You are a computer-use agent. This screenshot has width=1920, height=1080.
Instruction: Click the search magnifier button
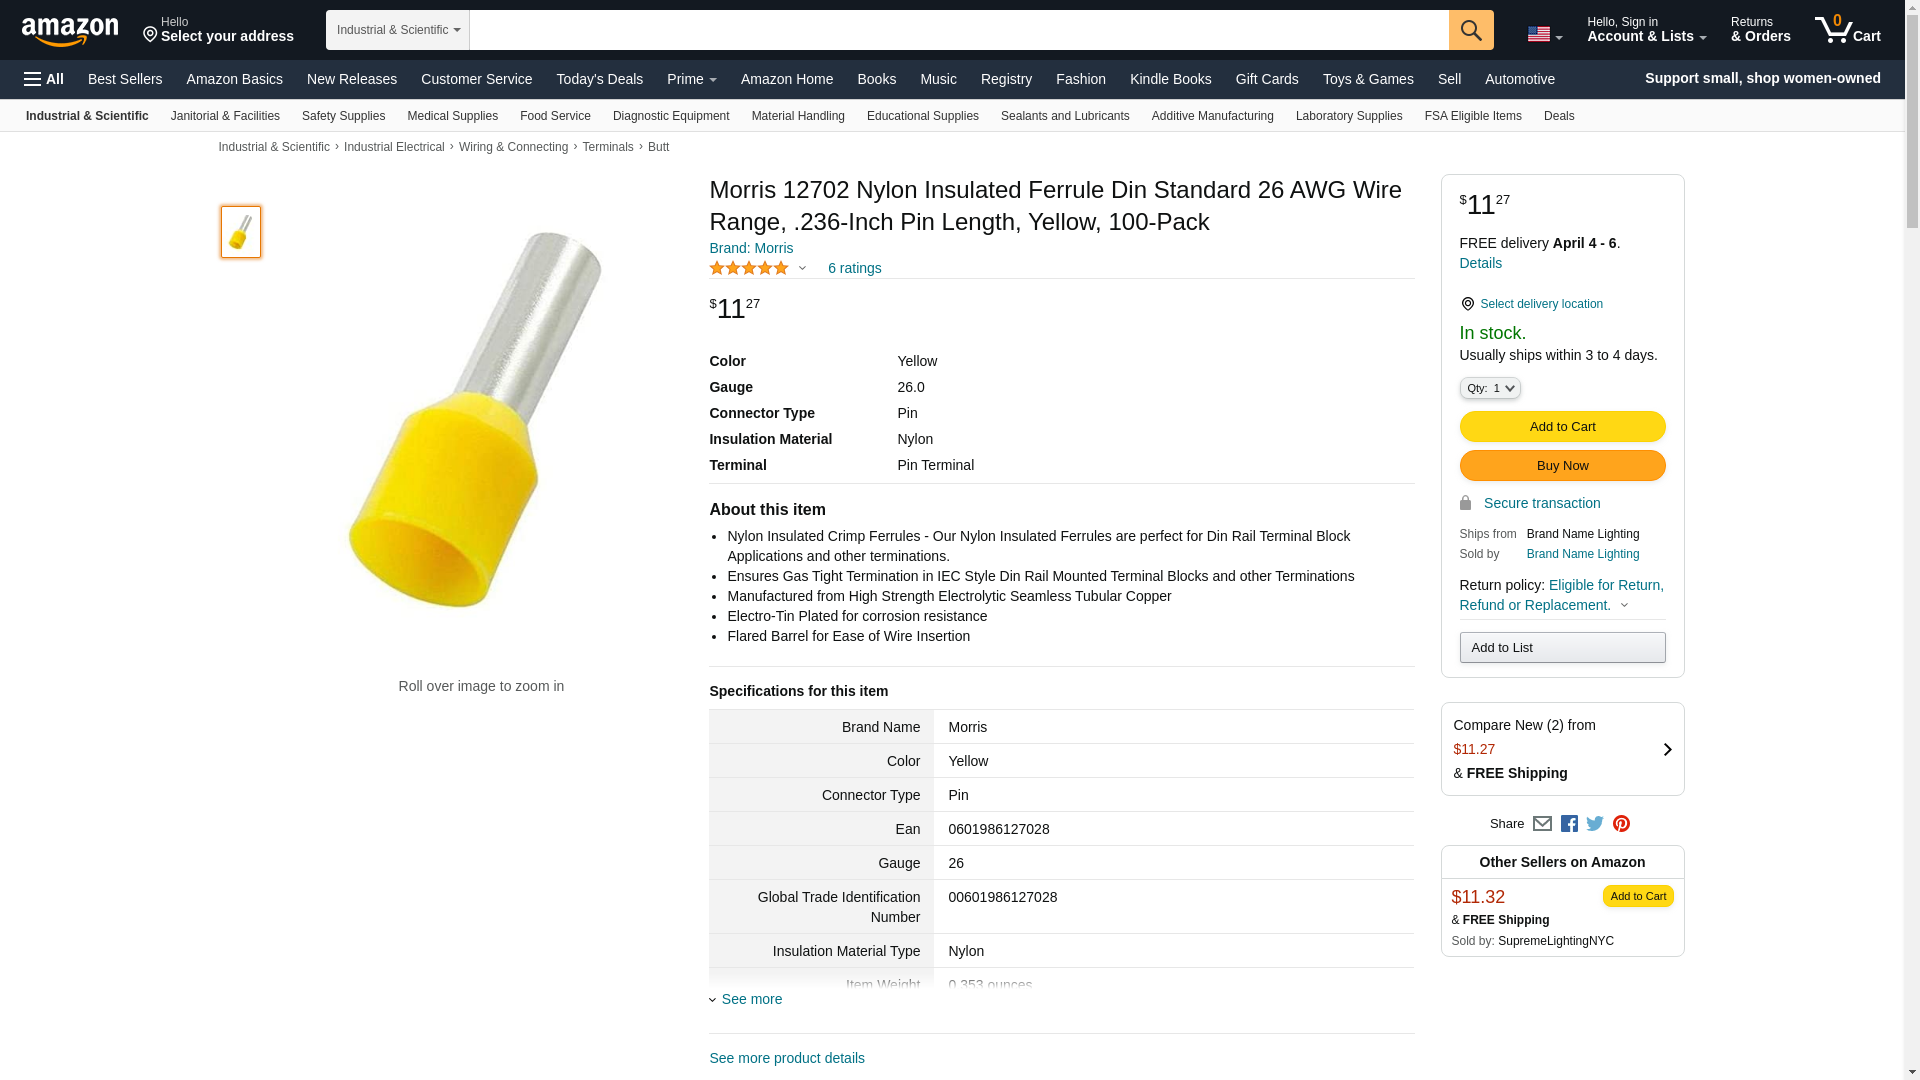pos(1470,30)
